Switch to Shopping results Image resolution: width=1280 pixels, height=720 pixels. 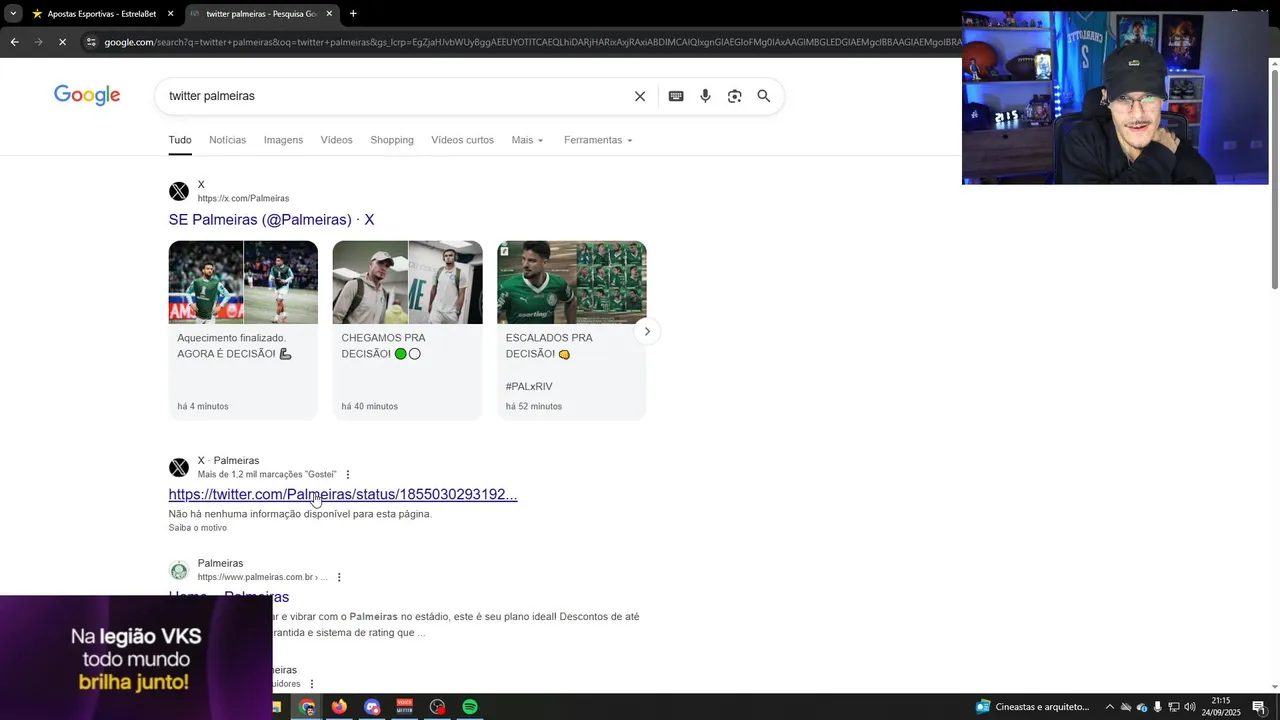pos(392,140)
